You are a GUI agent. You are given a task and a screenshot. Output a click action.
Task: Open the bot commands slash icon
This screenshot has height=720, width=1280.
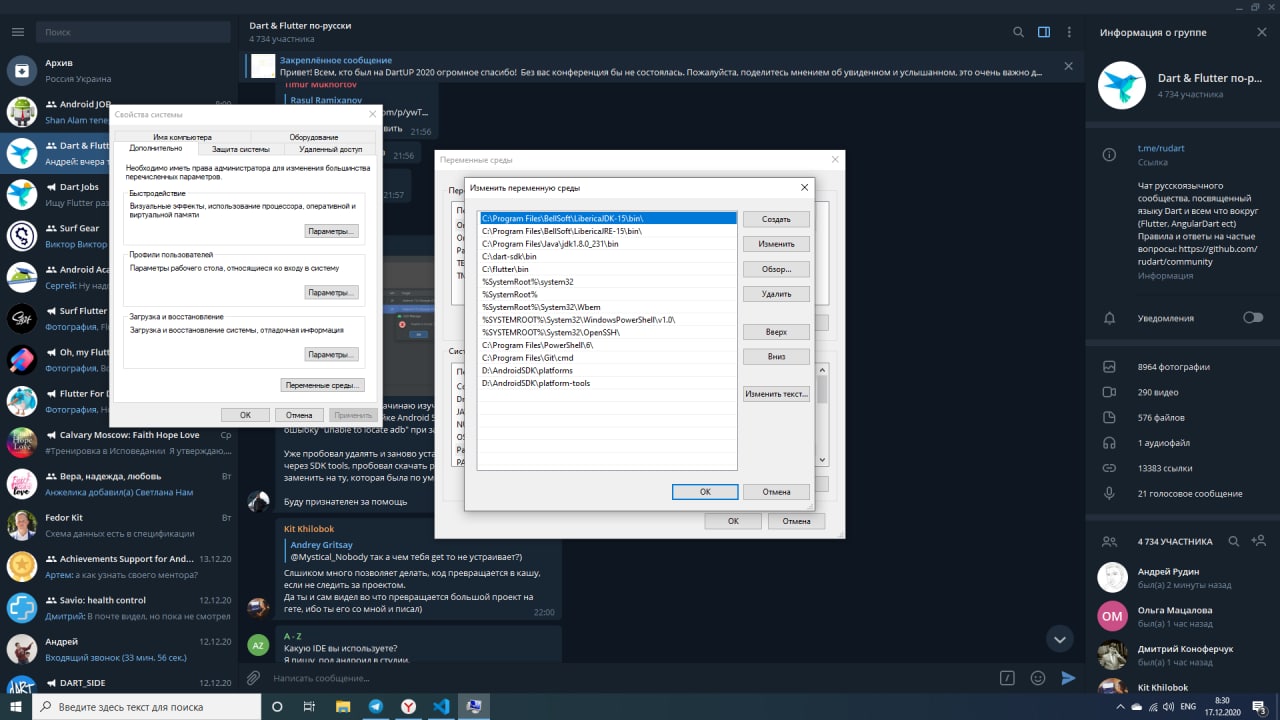tap(1008, 678)
